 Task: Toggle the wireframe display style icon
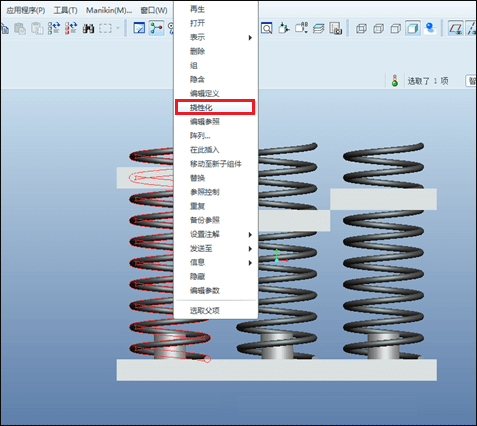[361, 29]
